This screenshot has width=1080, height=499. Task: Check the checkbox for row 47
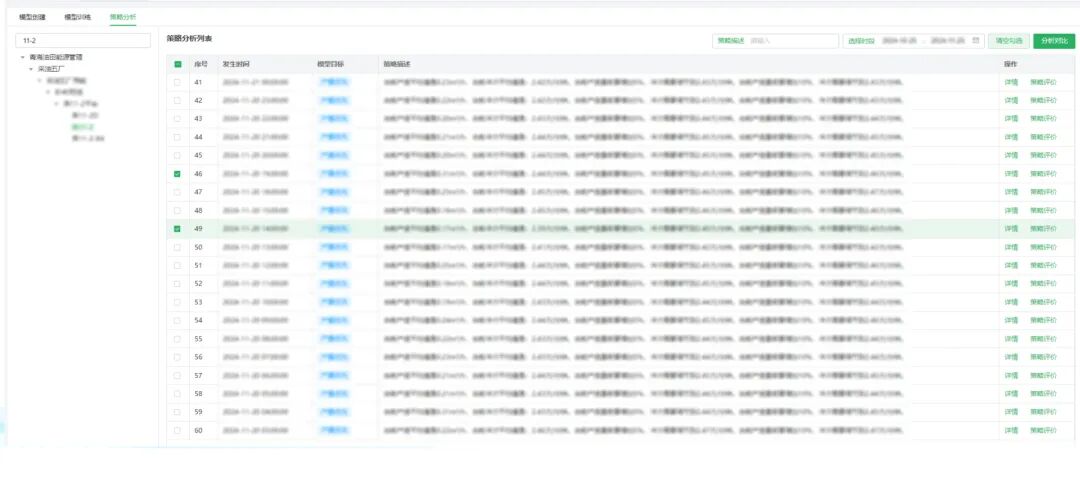tap(178, 192)
